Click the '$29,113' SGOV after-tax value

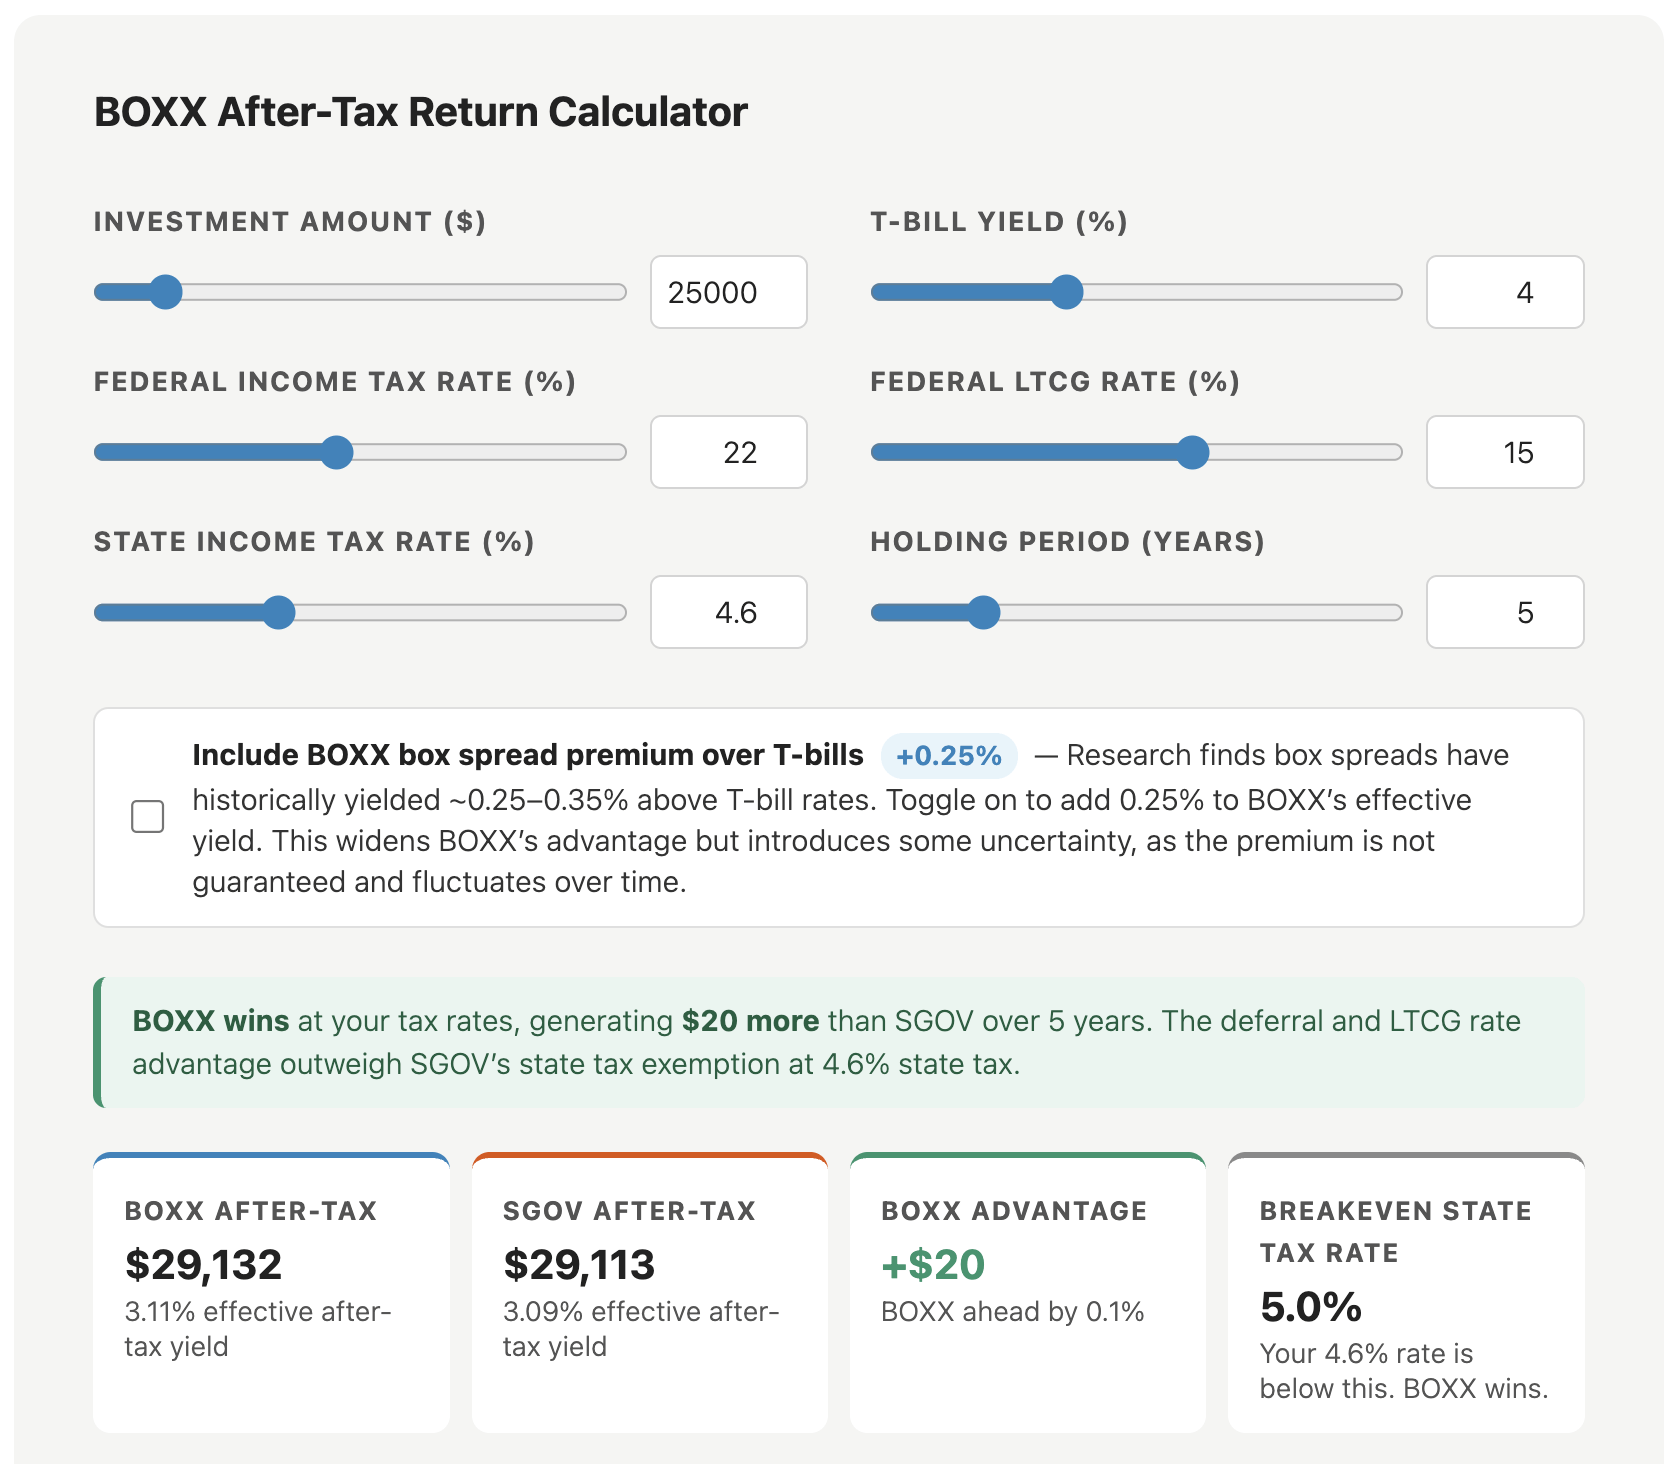pos(579,1265)
